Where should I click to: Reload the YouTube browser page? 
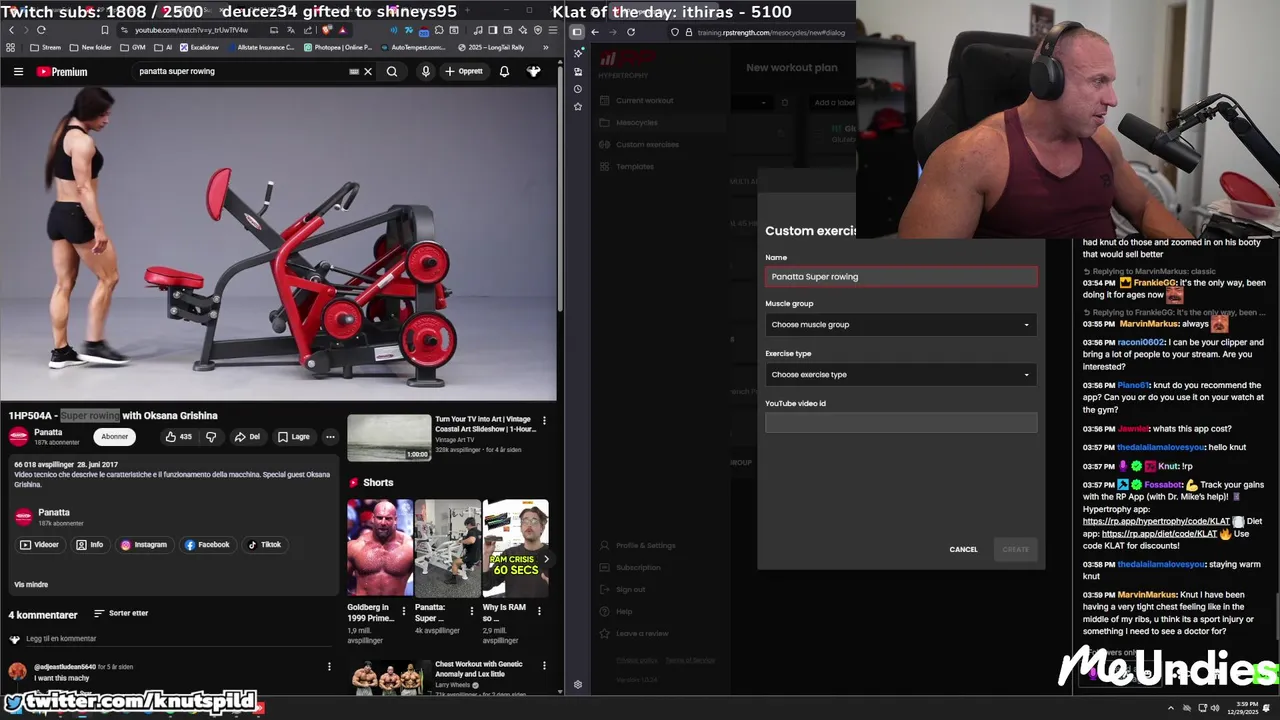(41, 30)
